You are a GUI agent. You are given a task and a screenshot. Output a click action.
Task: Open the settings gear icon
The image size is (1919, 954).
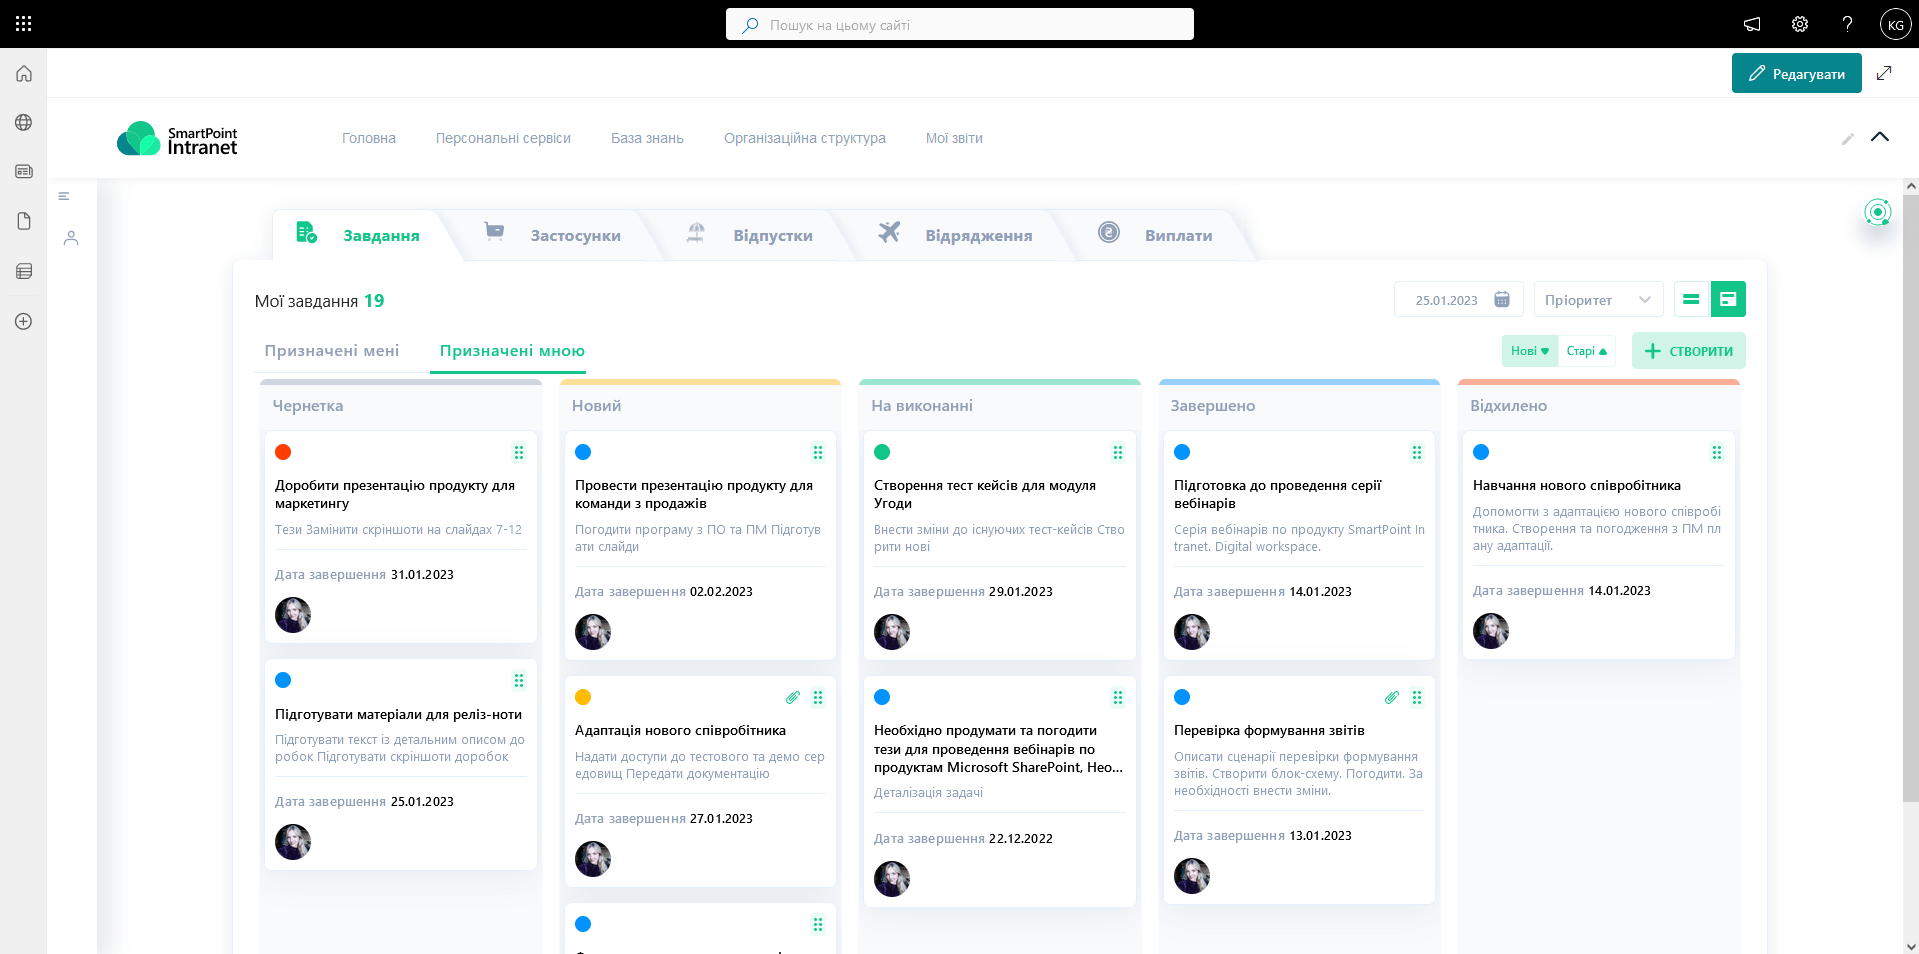[1800, 24]
